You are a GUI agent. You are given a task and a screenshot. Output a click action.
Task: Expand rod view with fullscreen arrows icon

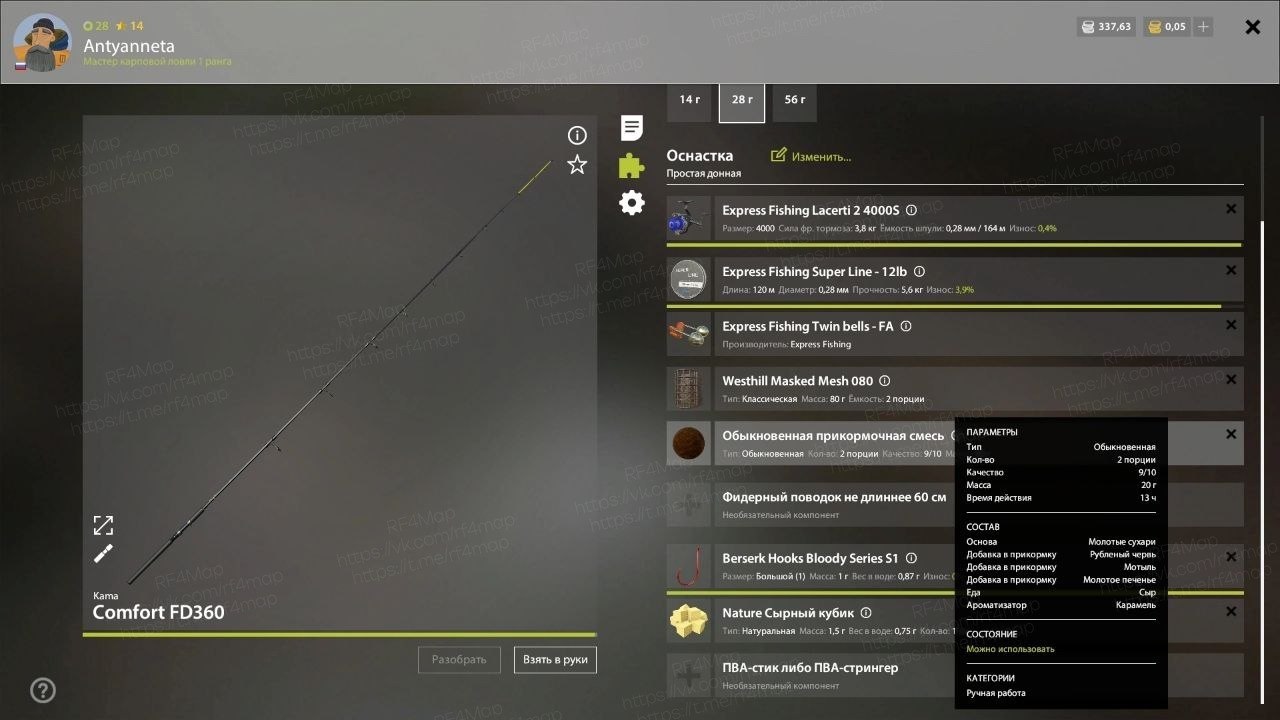point(103,525)
